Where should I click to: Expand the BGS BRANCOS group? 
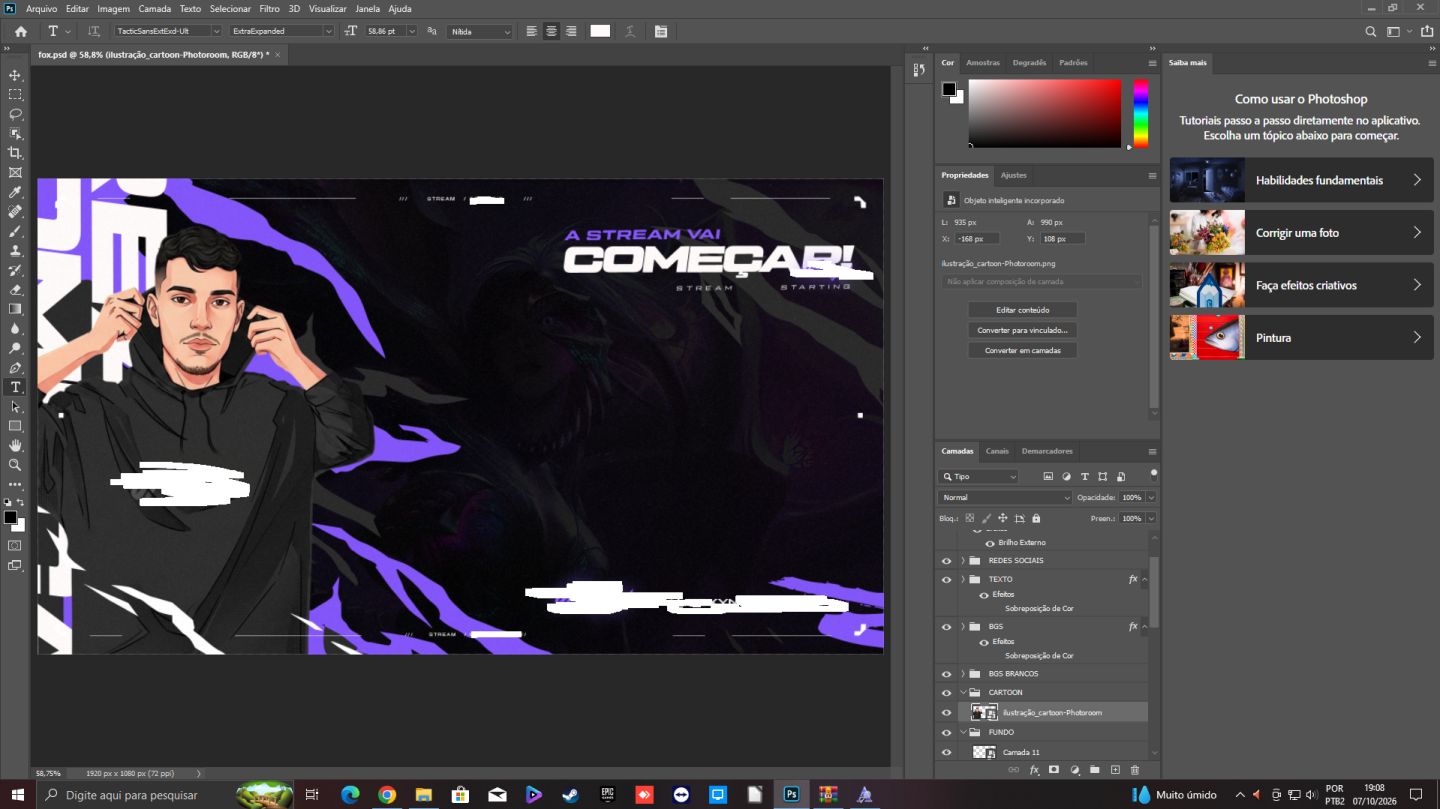click(x=963, y=674)
